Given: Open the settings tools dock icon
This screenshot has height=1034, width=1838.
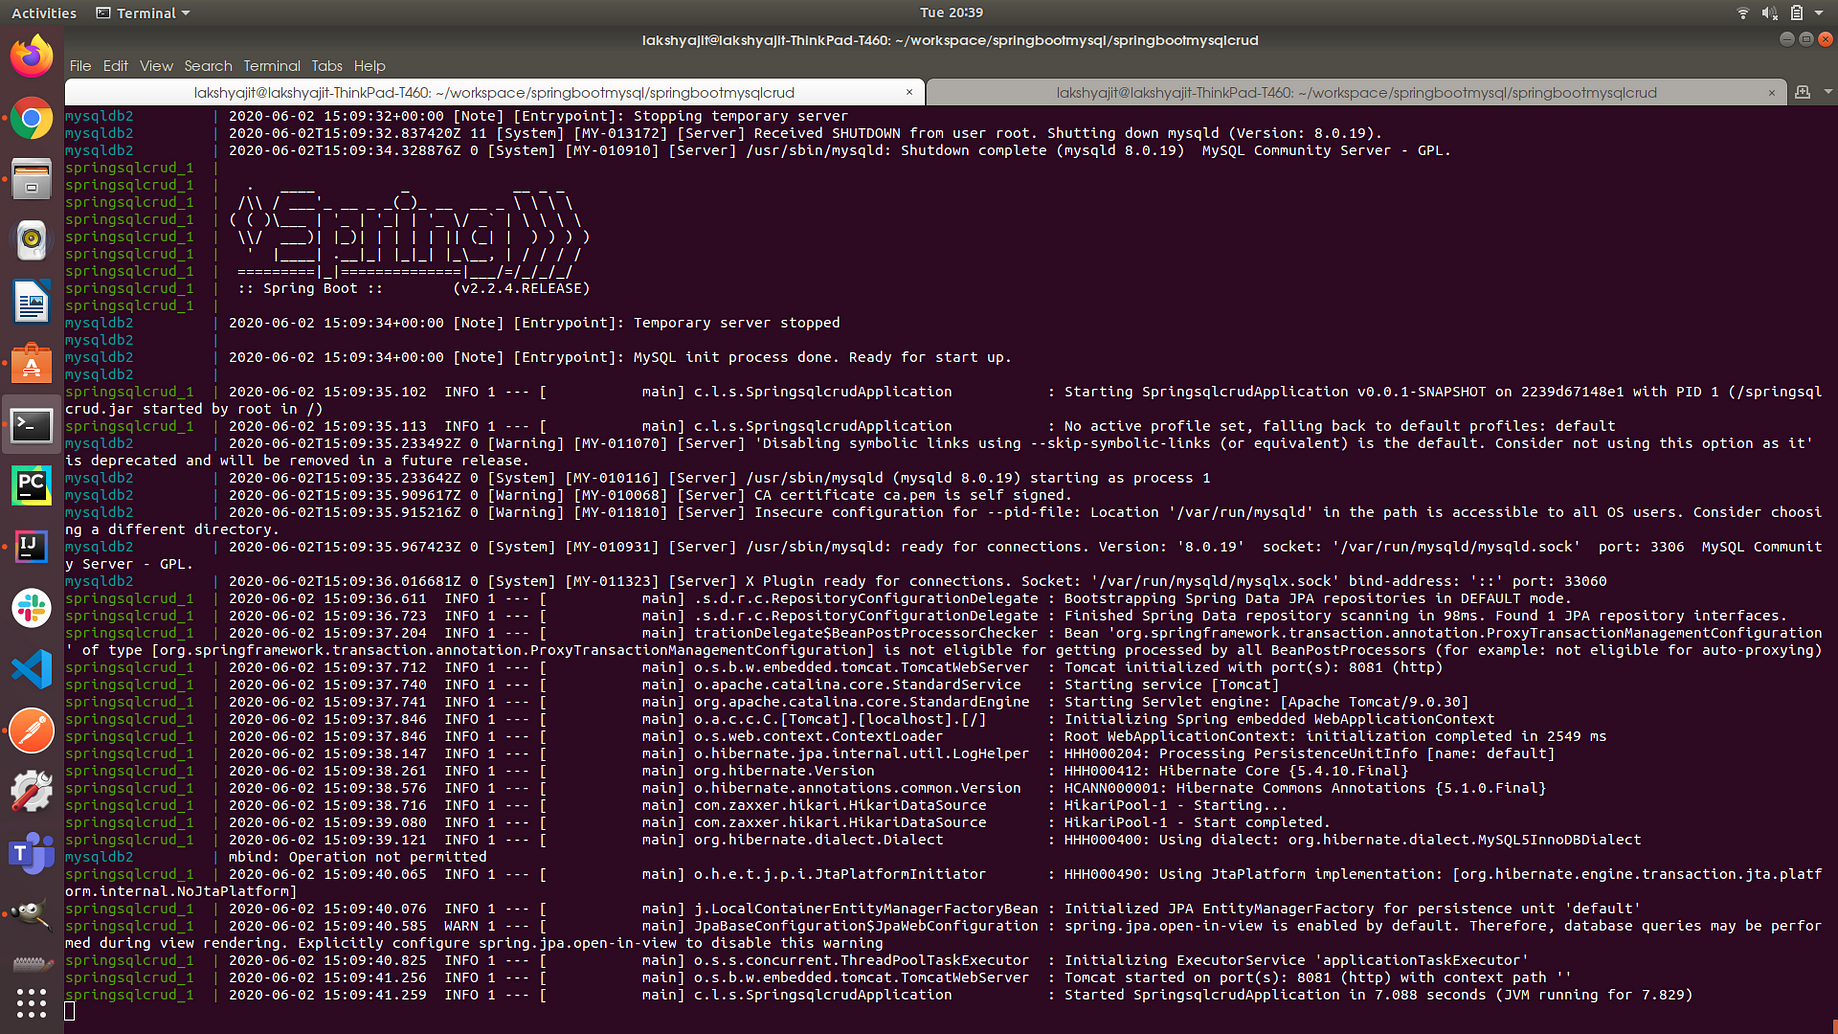Looking at the screenshot, I should point(31,791).
